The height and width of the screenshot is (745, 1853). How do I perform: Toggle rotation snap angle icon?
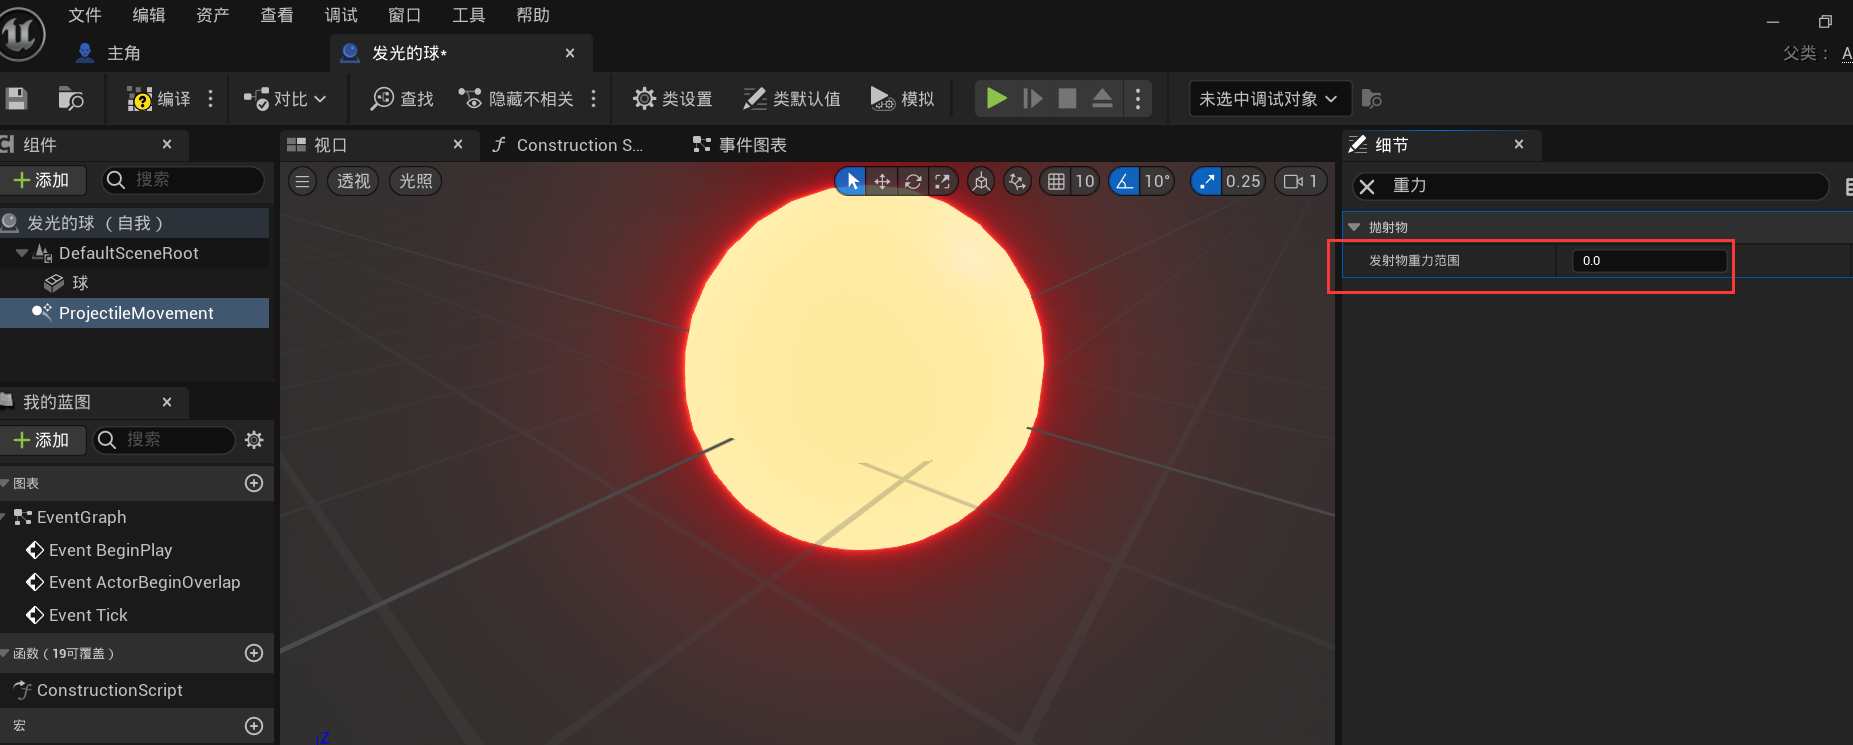pyautogui.click(x=1125, y=181)
